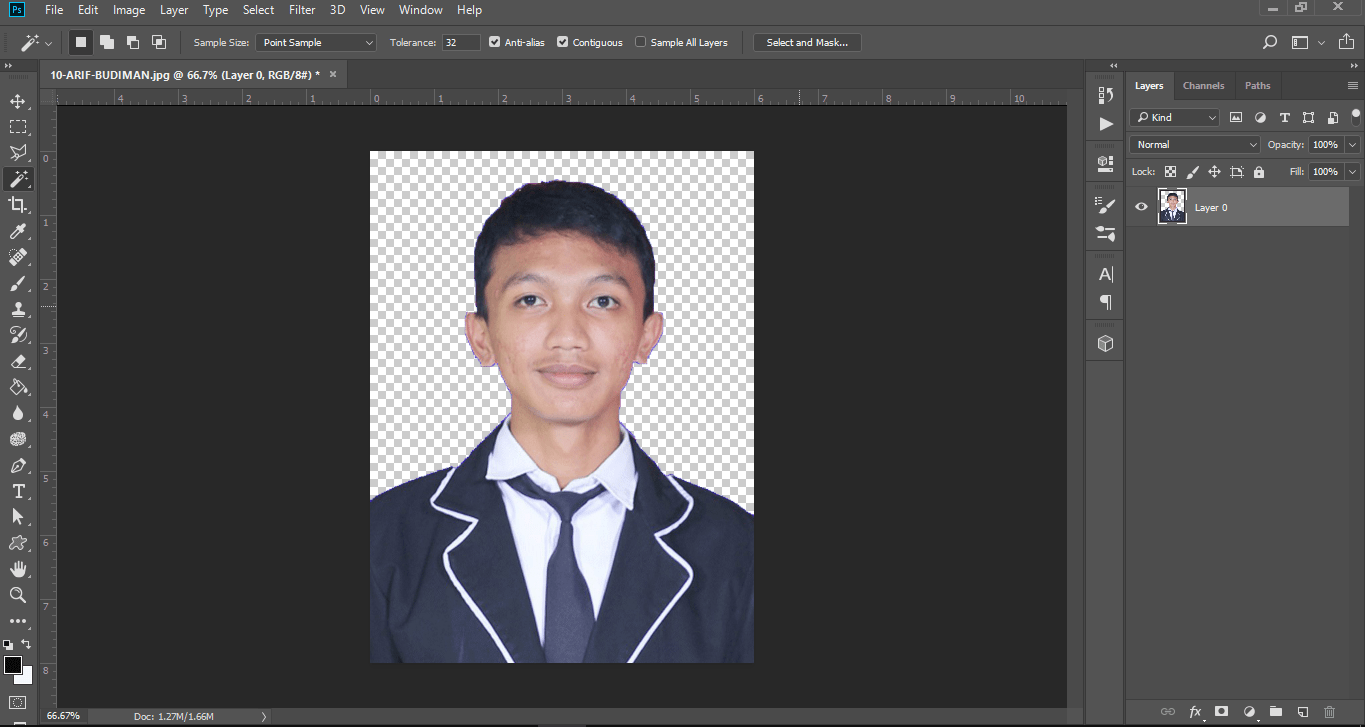The width and height of the screenshot is (1365, 727).
Task: Disable the Anti-alias option
Action: 494,42
